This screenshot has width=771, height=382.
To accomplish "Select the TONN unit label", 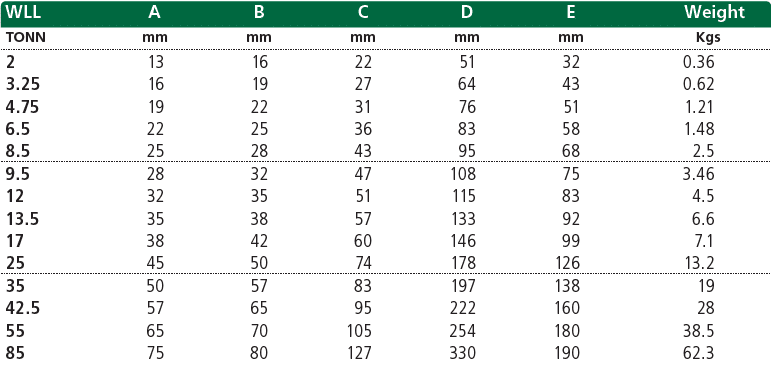I will click(x=26, y=37).
